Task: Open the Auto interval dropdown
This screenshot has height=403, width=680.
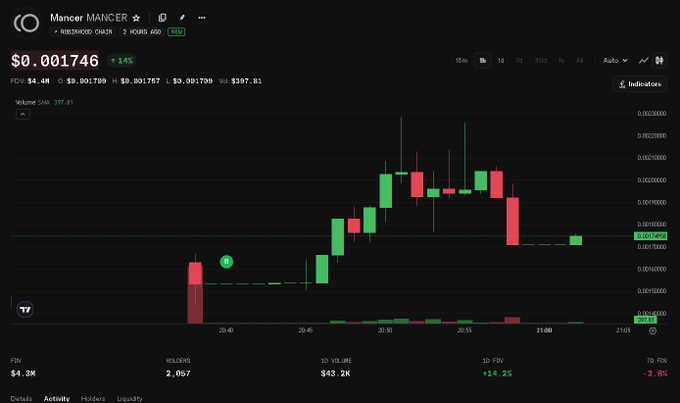Action: click(x=615, y=60)
